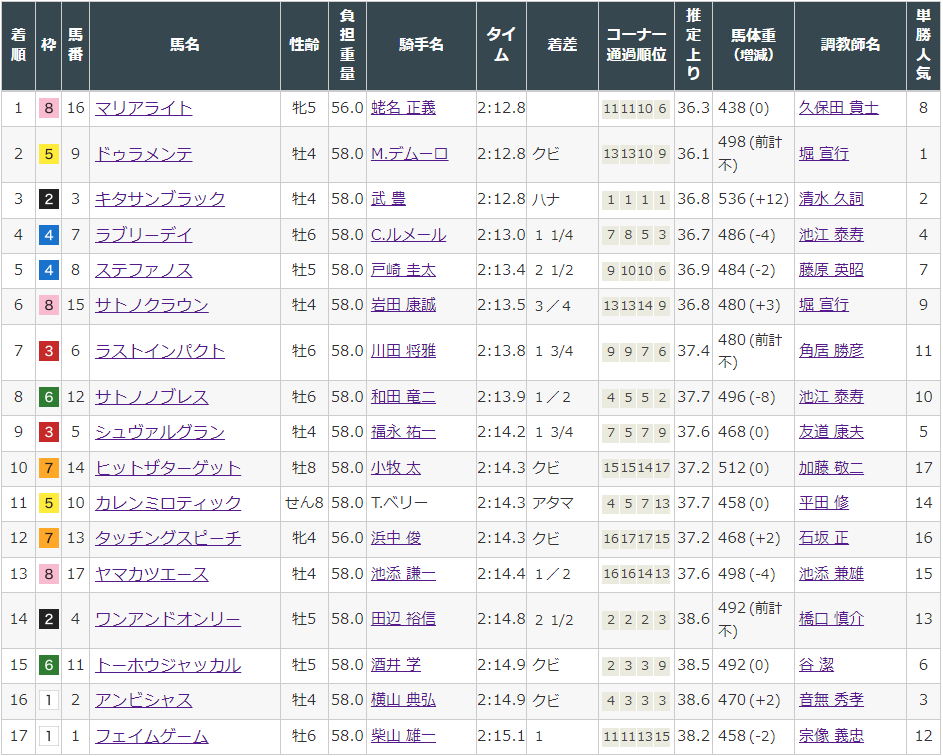Screen dimensions: 943x756
Task: Open trainer link 池江 泰寿 in ラブリーデイ row
Action: [831, 235]
